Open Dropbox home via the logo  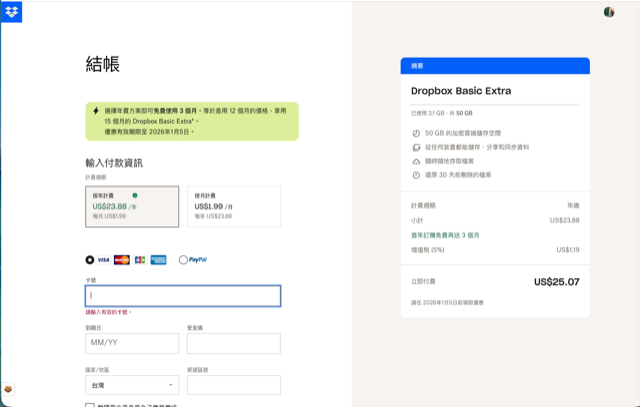pyautogui.click(x=11, y=12)
